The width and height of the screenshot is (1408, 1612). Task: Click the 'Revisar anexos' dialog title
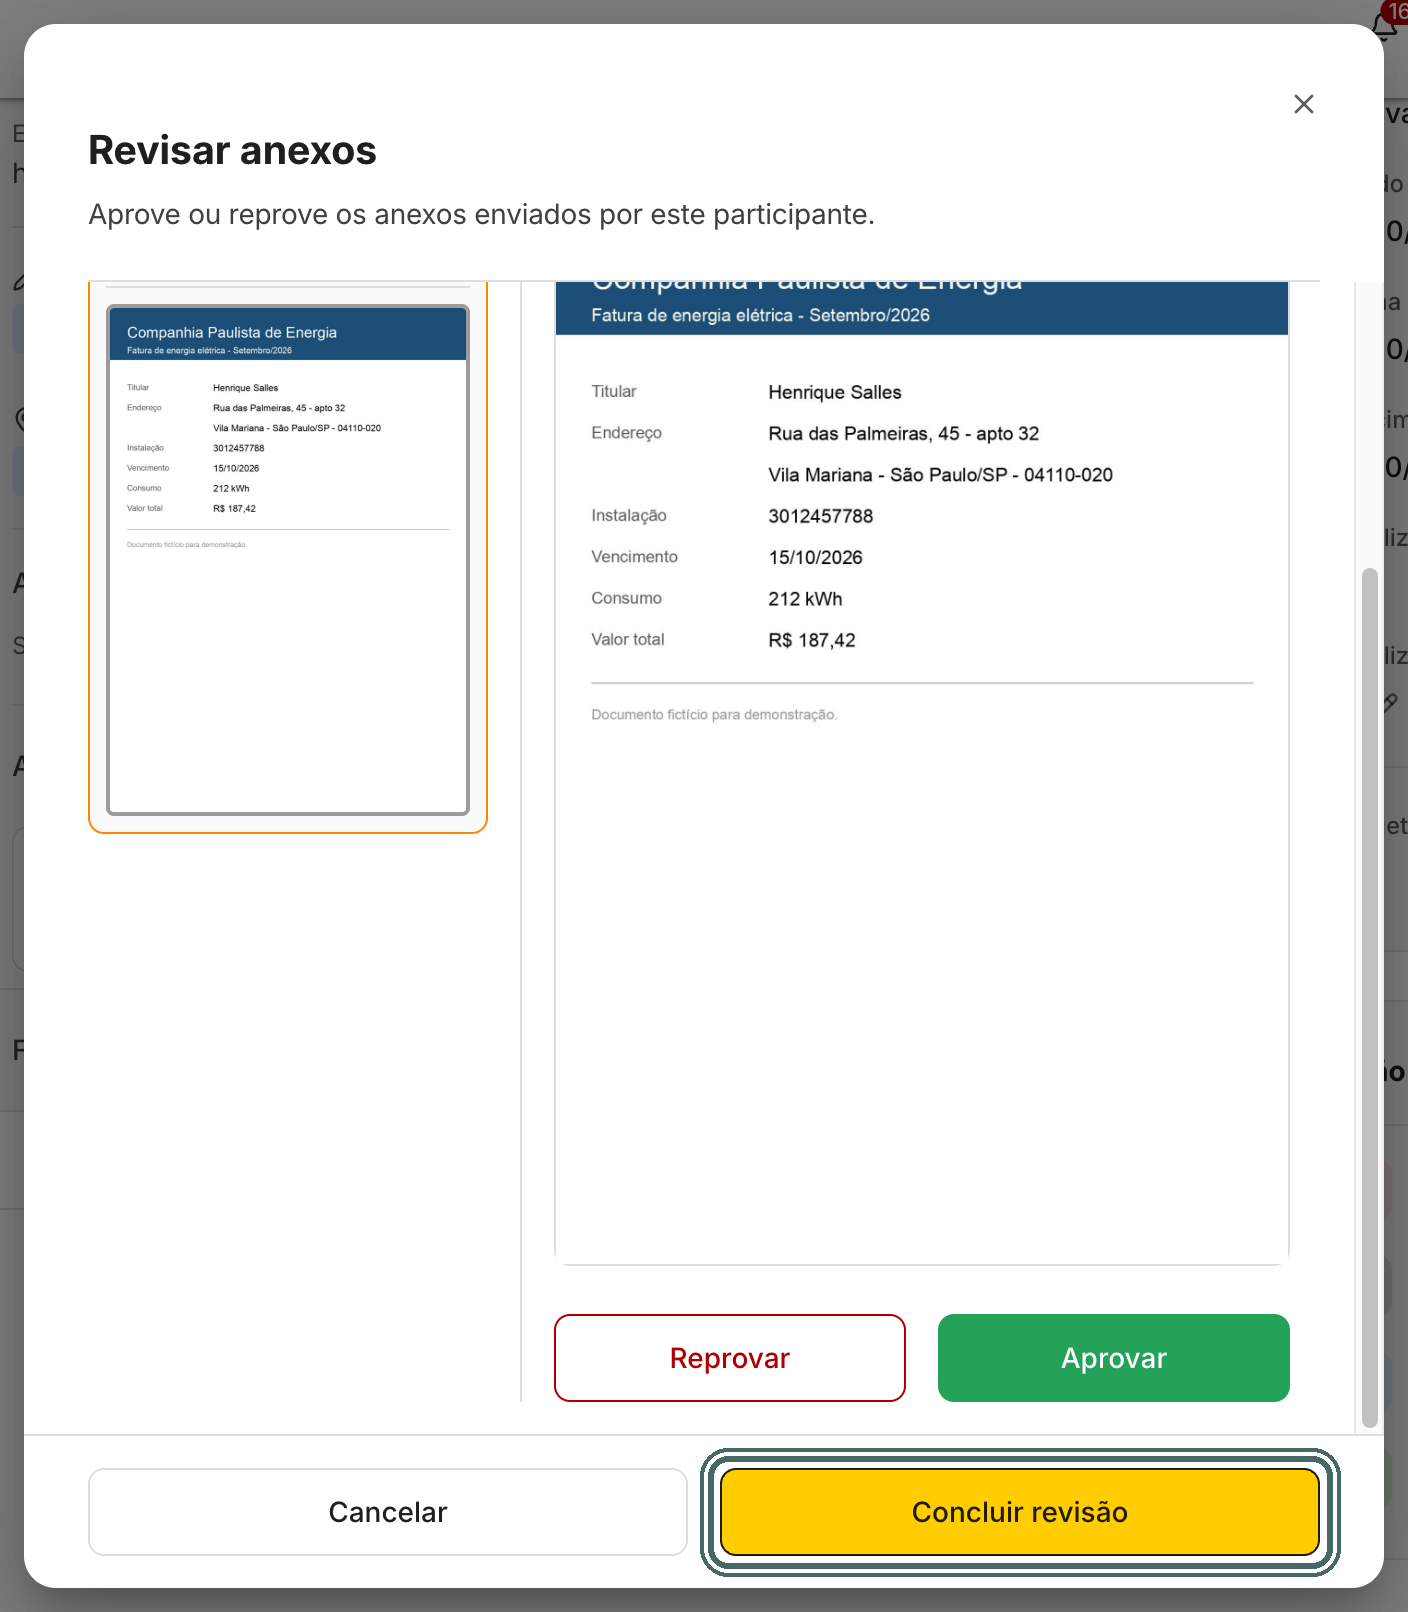[232, 150]
